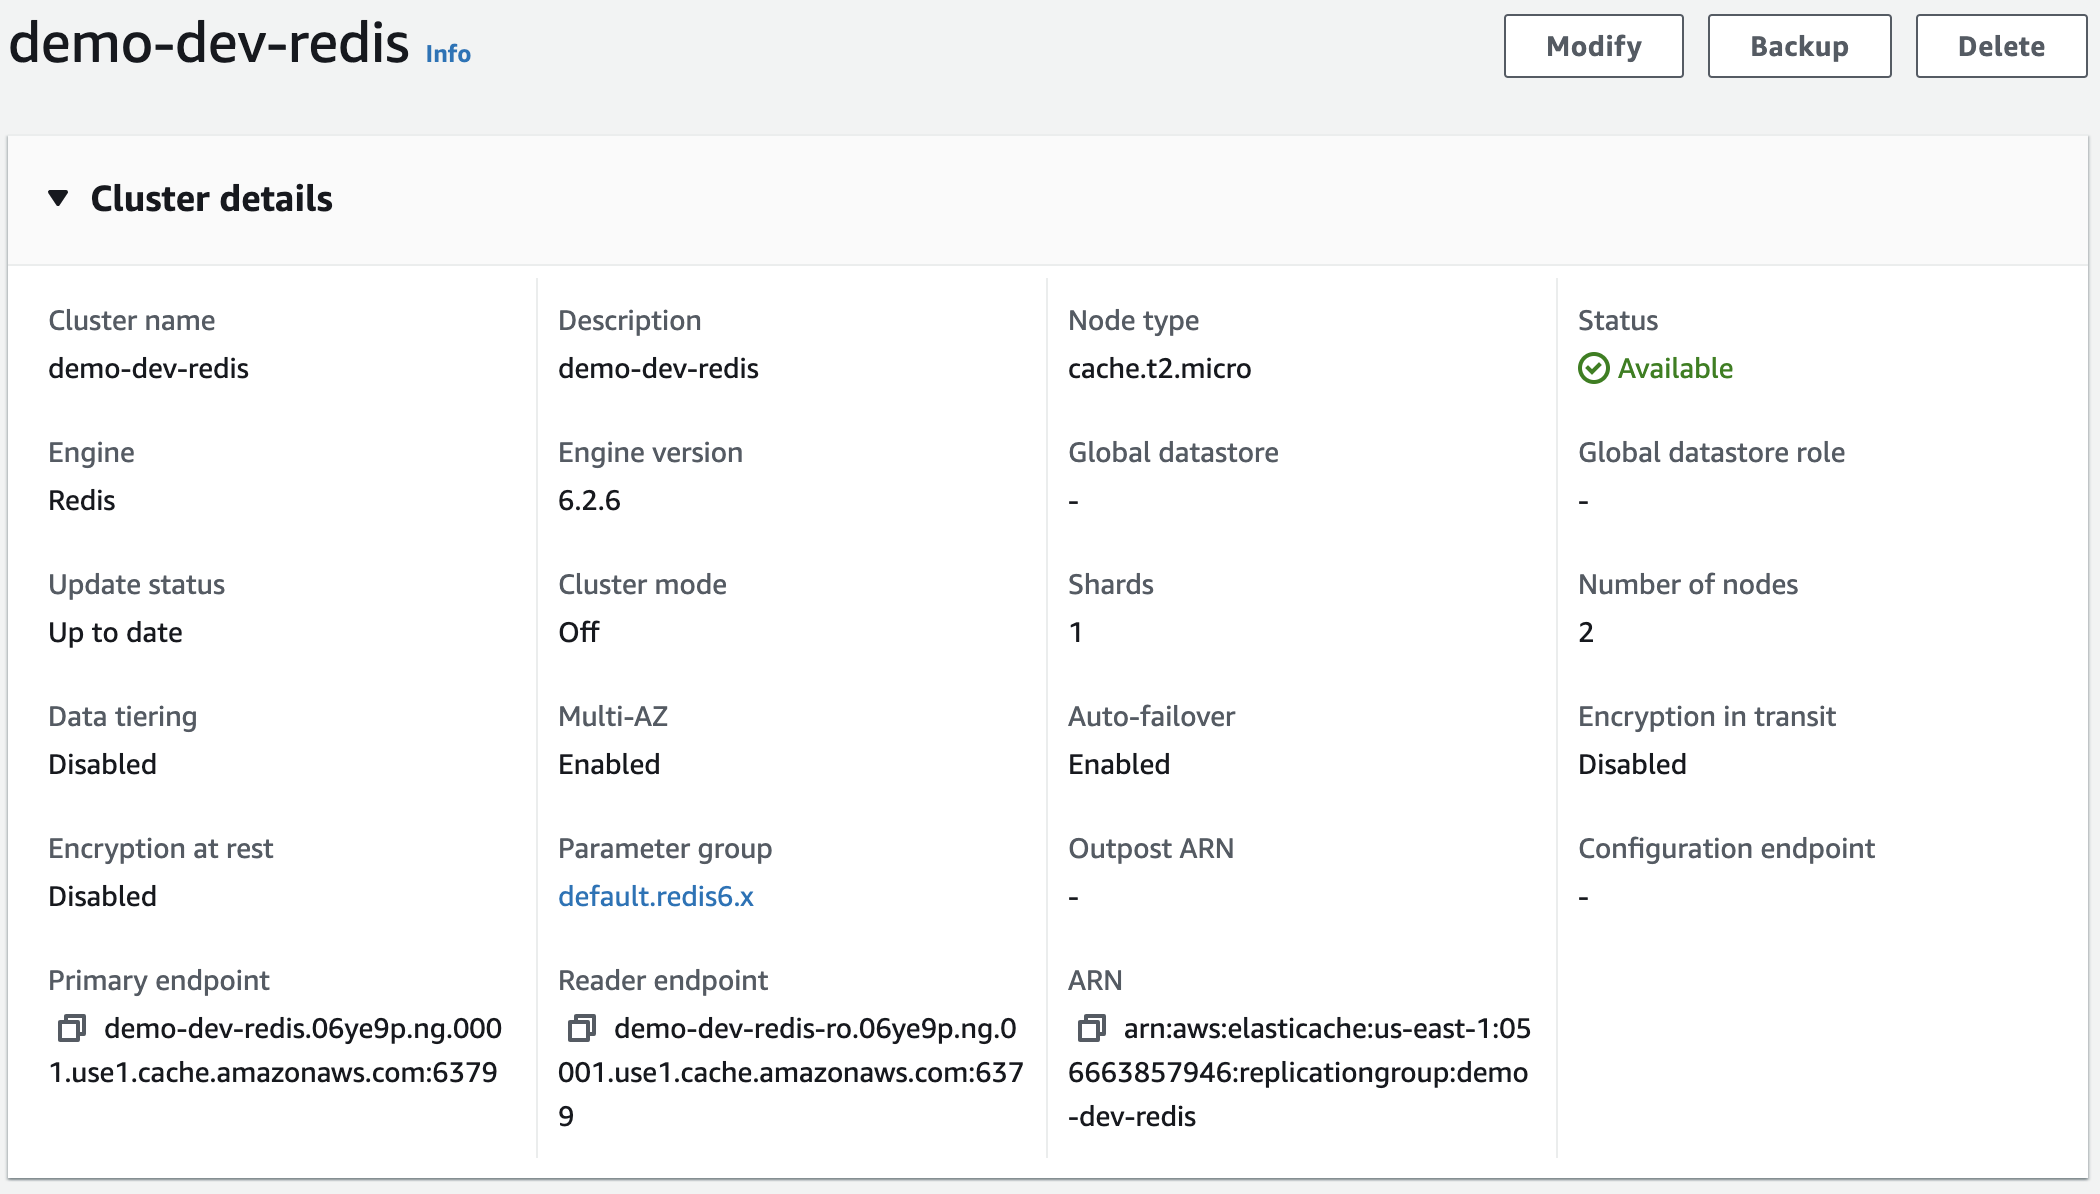The width and height of the screenshot is (2100, 1194).
Task: Click the Shards value 1
Action: click(1075, 632)
